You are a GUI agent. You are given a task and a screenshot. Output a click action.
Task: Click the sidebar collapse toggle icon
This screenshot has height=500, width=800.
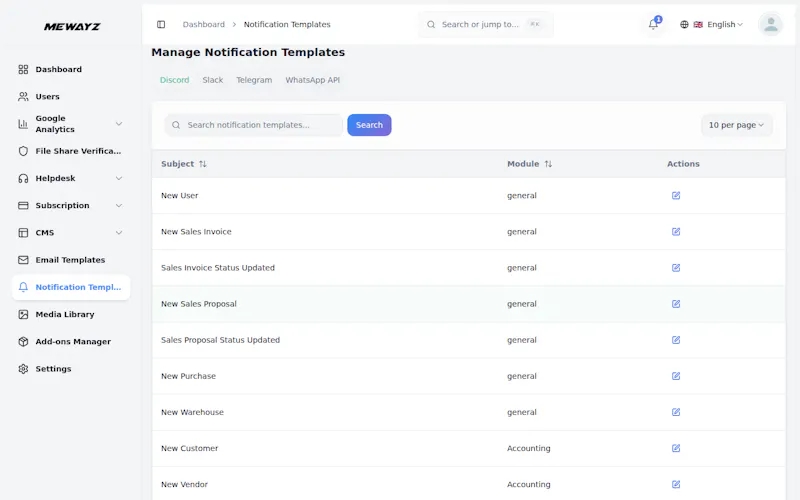(161, 24)
